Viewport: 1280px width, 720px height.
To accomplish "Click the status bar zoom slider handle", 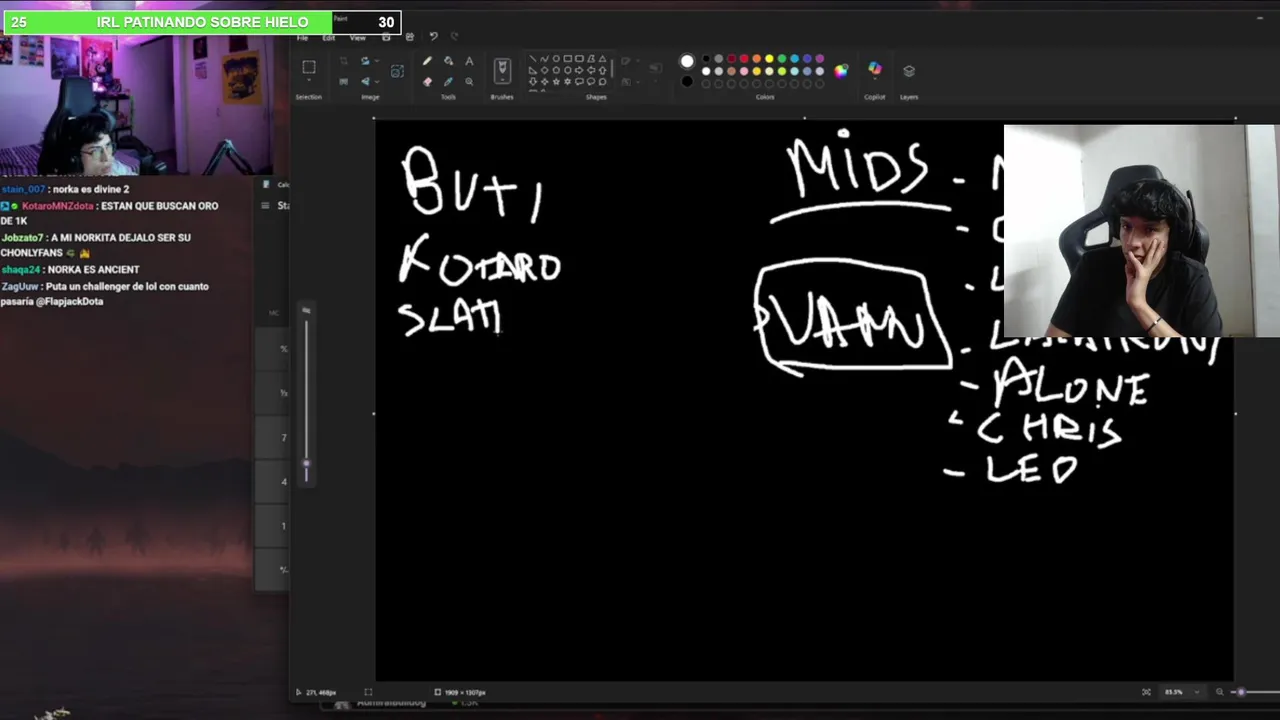I will pos(1241,692).
